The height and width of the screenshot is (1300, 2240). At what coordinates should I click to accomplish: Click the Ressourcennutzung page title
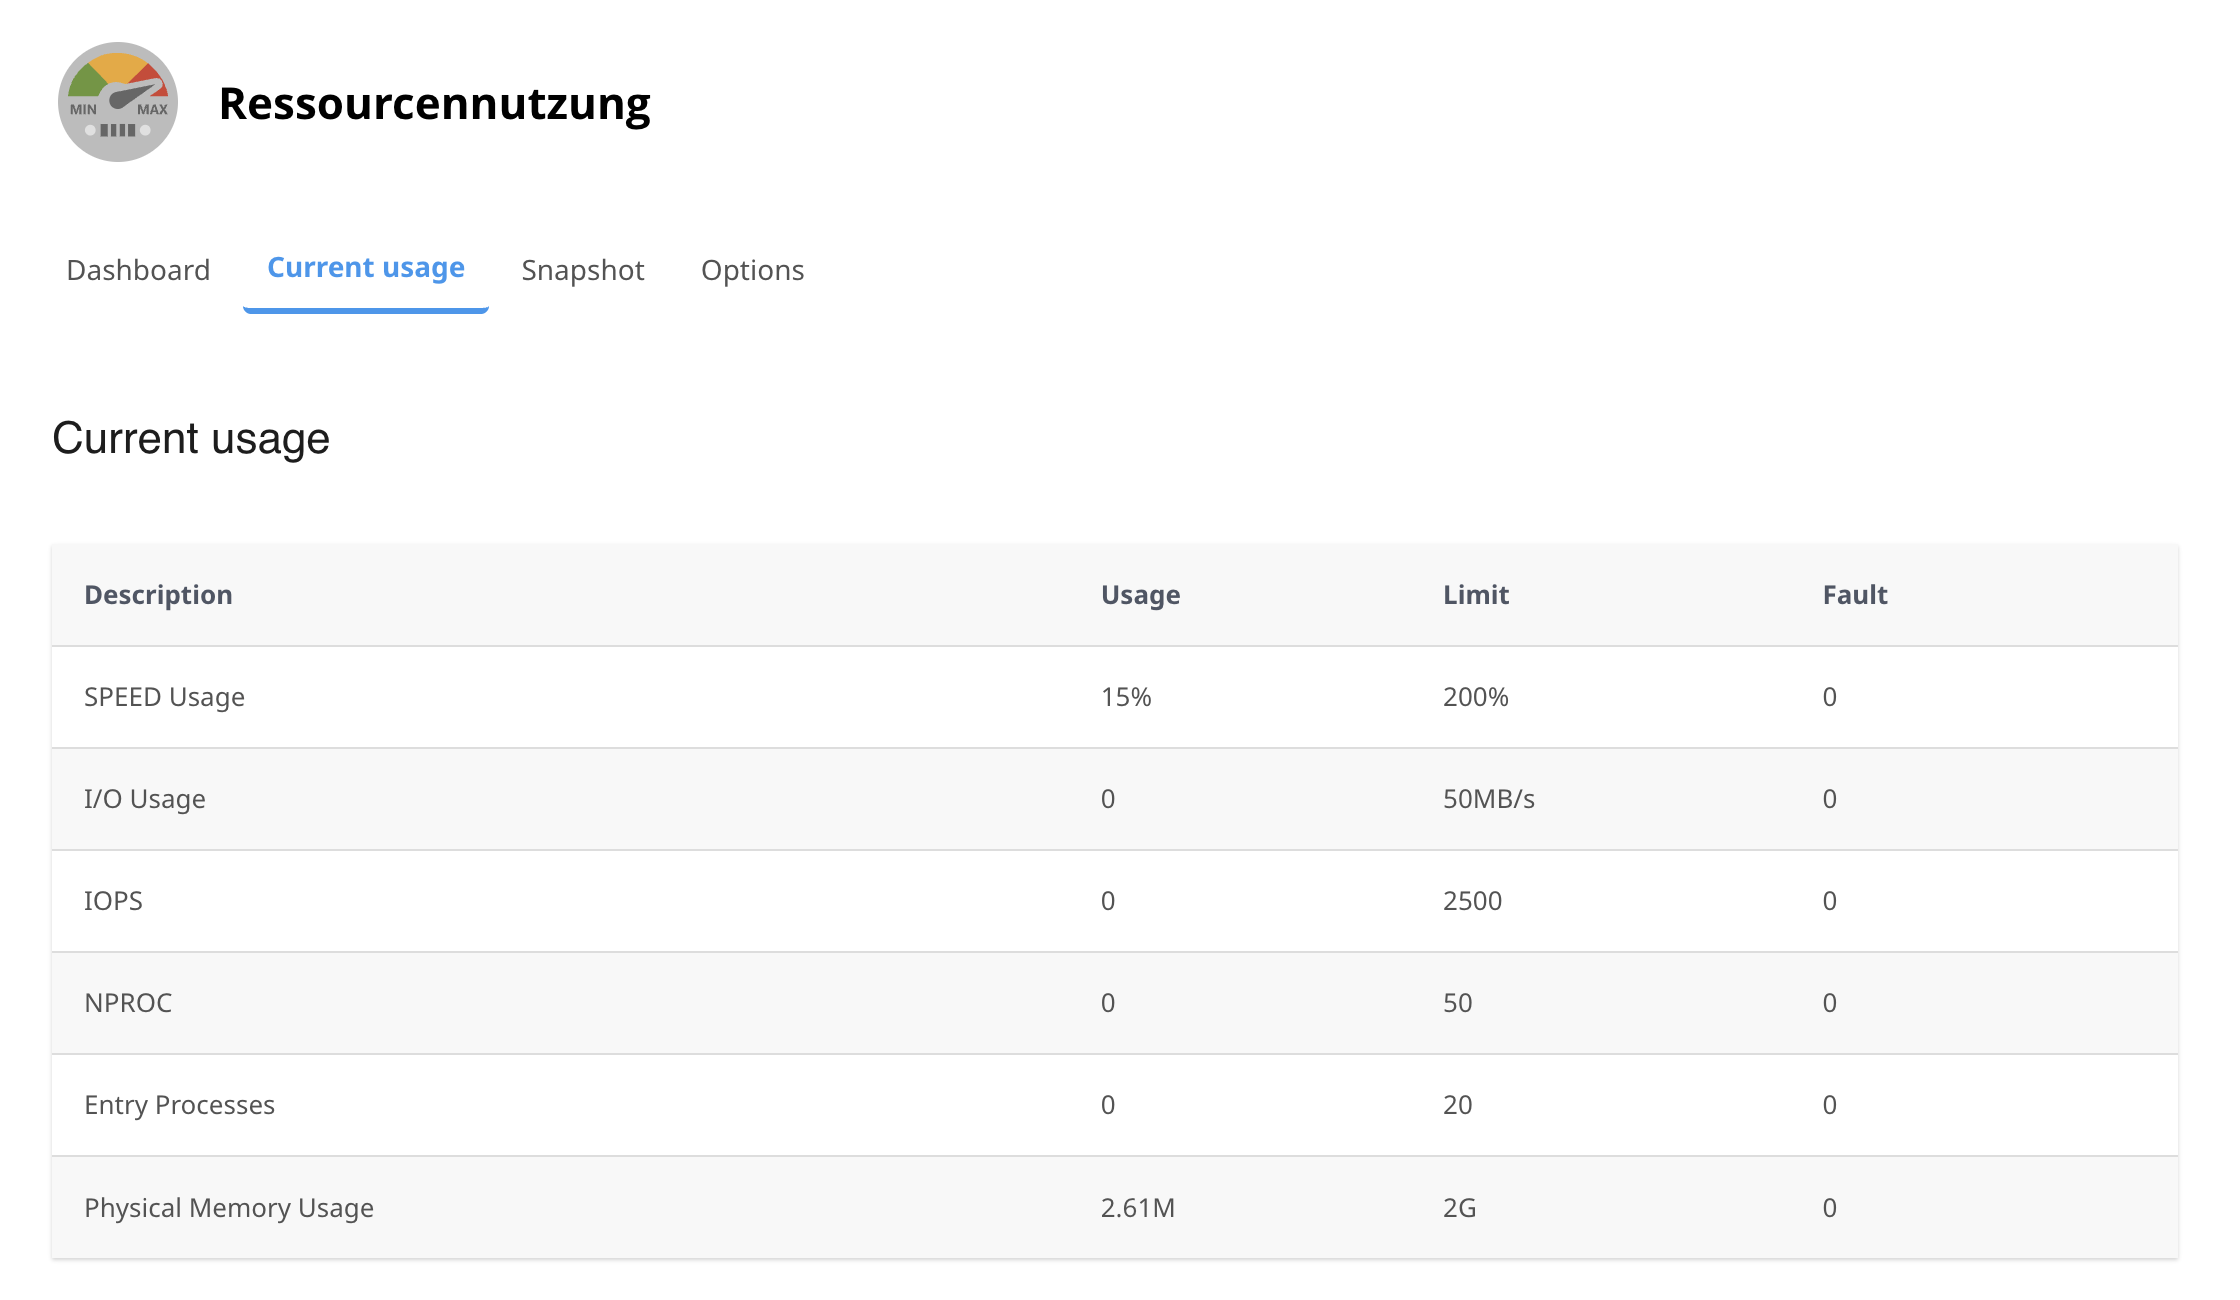(x=434, y=104)
